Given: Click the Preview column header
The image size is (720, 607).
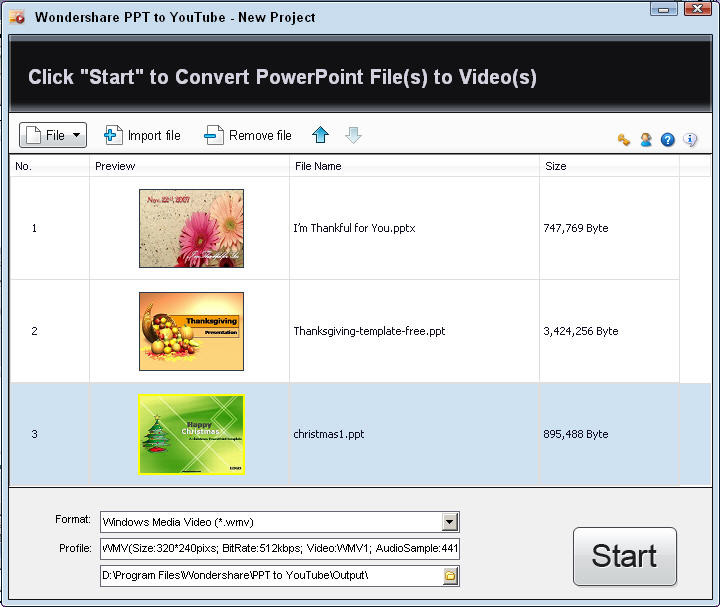Looking at the screenshot, I should [189, 166].
